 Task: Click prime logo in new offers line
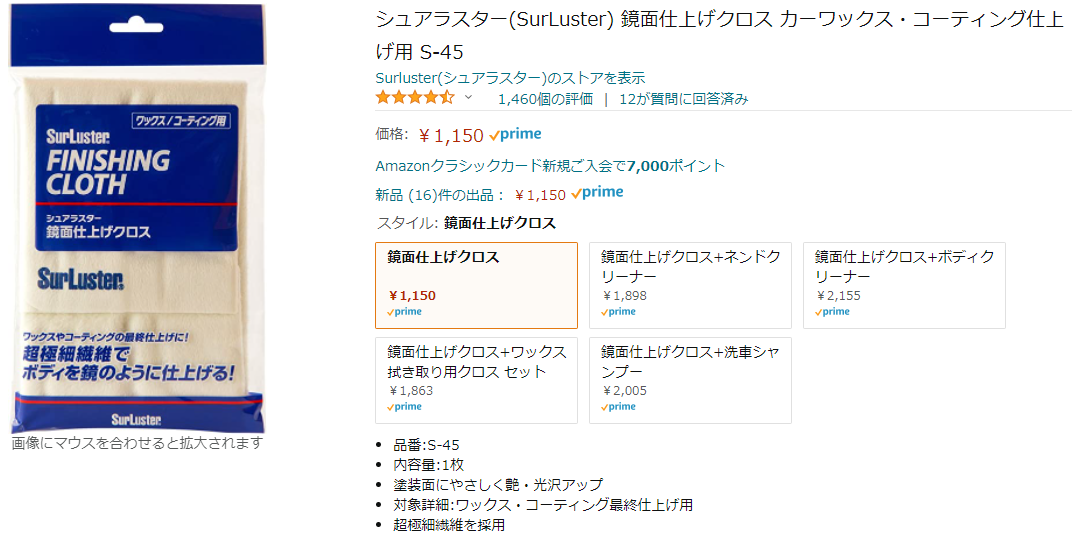(597, 193)
